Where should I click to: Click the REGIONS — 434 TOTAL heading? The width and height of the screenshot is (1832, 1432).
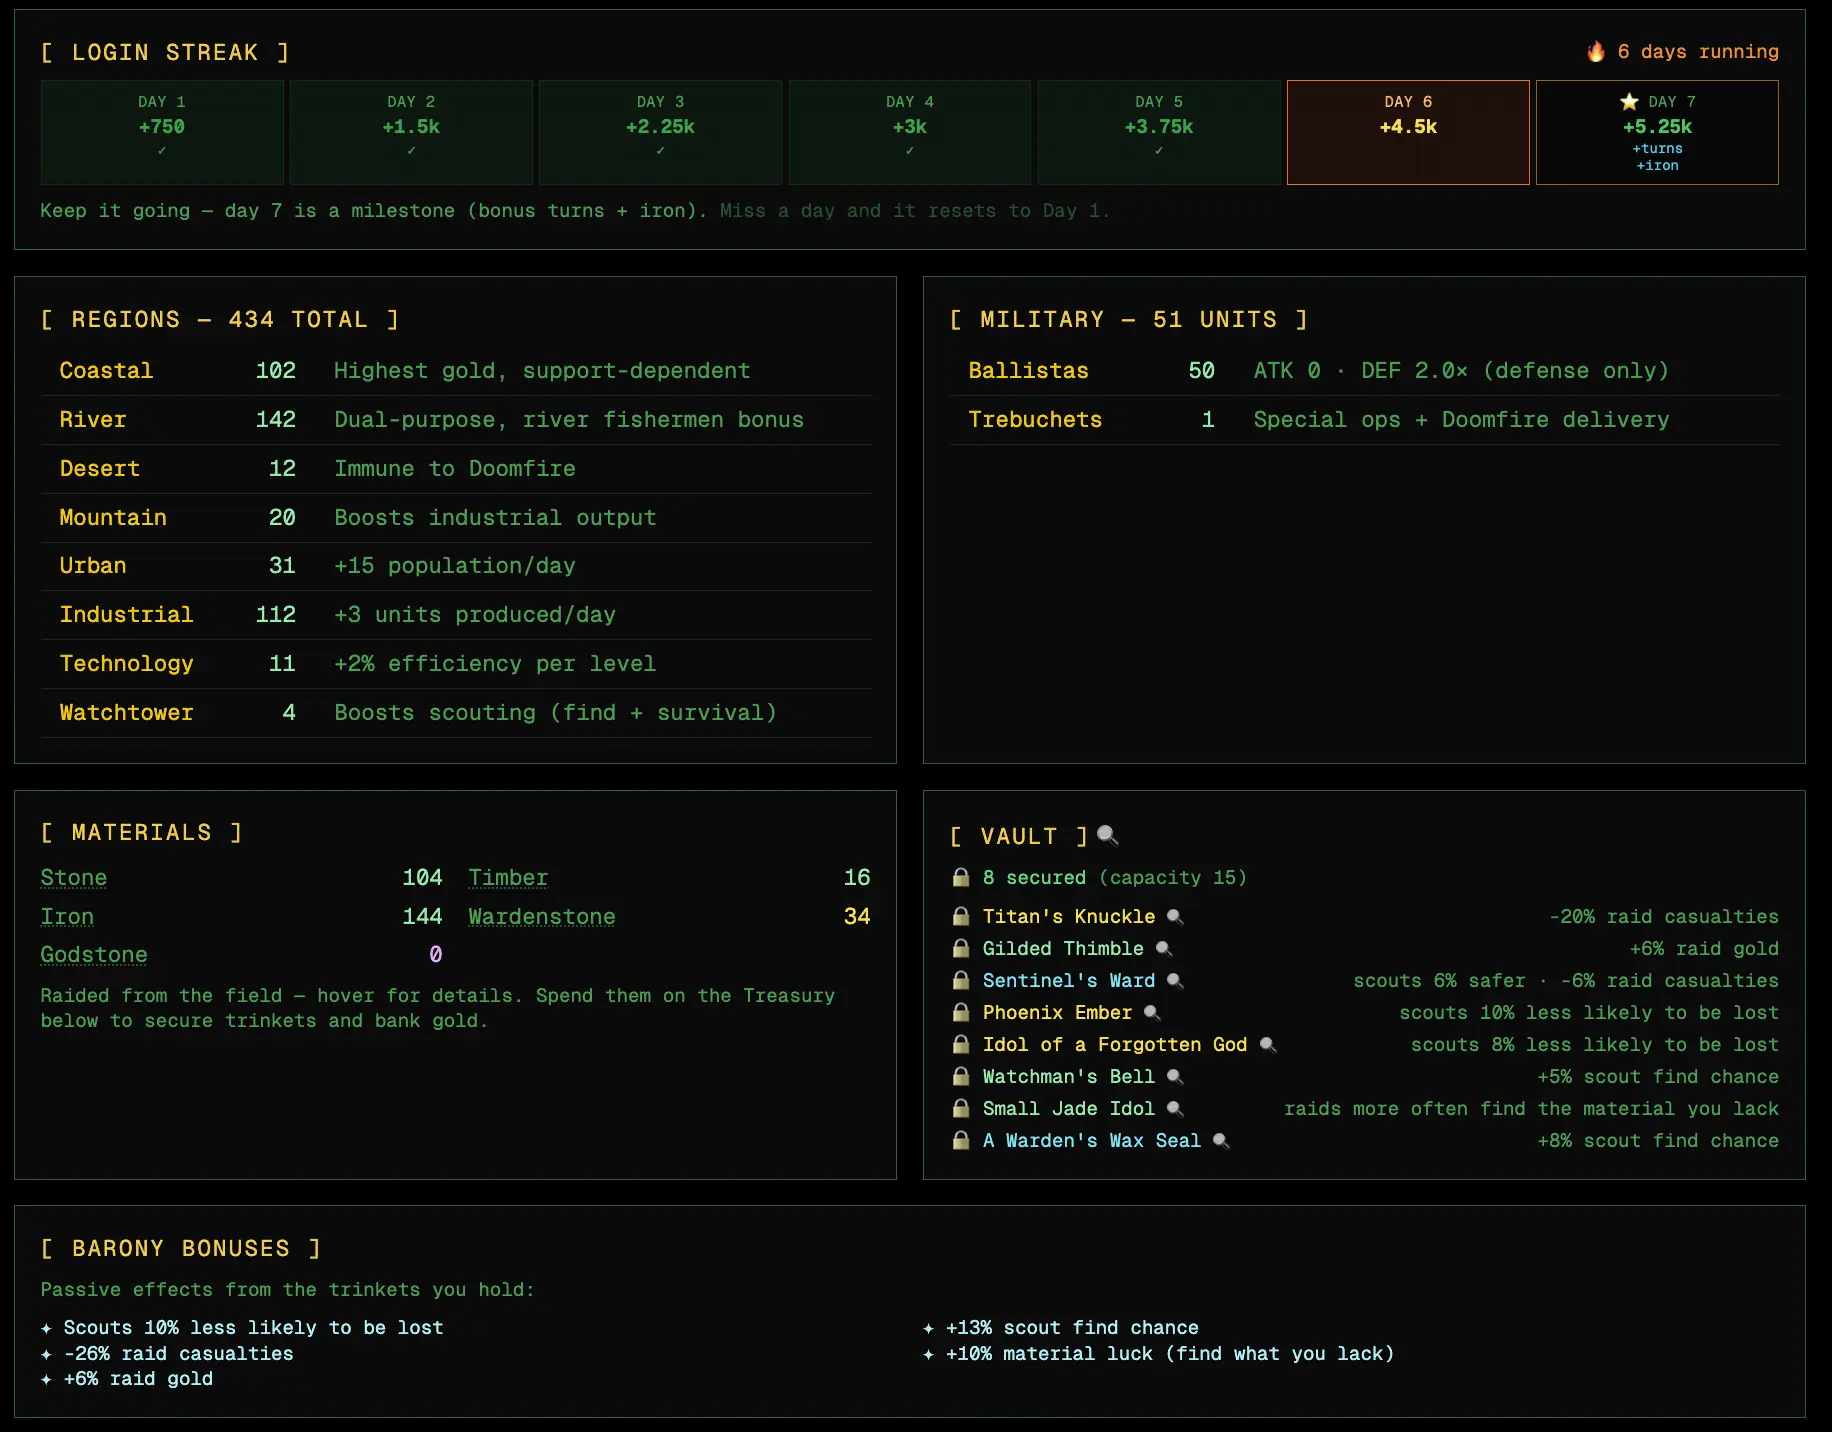coord(220,320)
